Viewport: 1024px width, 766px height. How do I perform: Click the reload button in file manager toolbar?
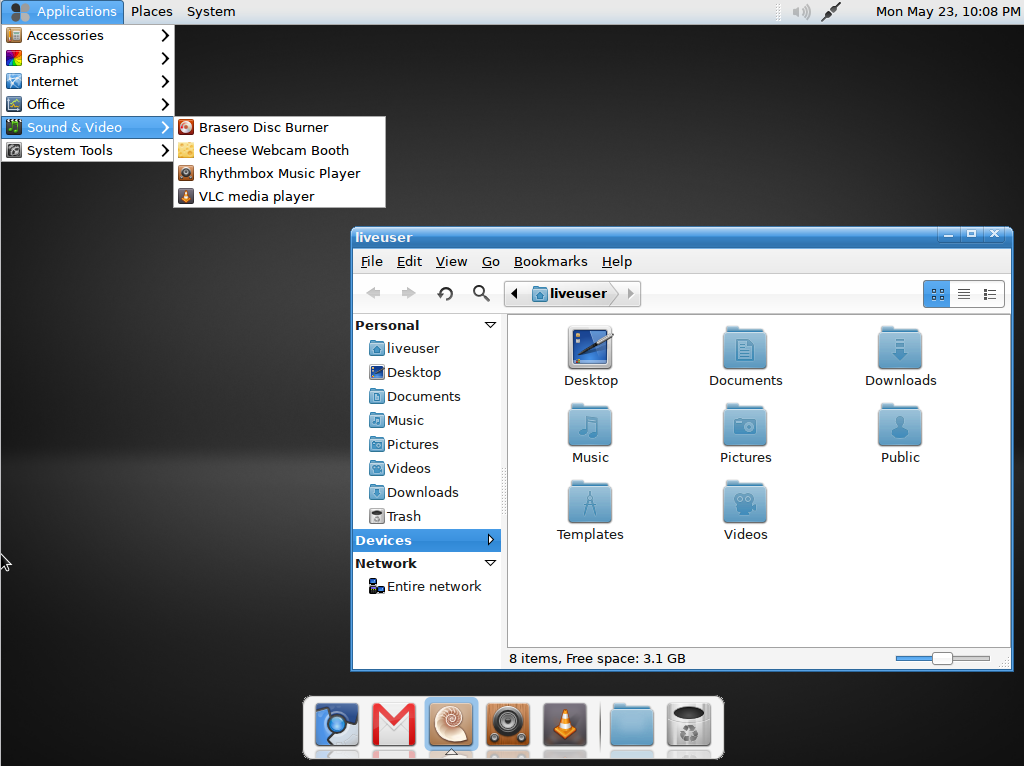click(445, 293)
